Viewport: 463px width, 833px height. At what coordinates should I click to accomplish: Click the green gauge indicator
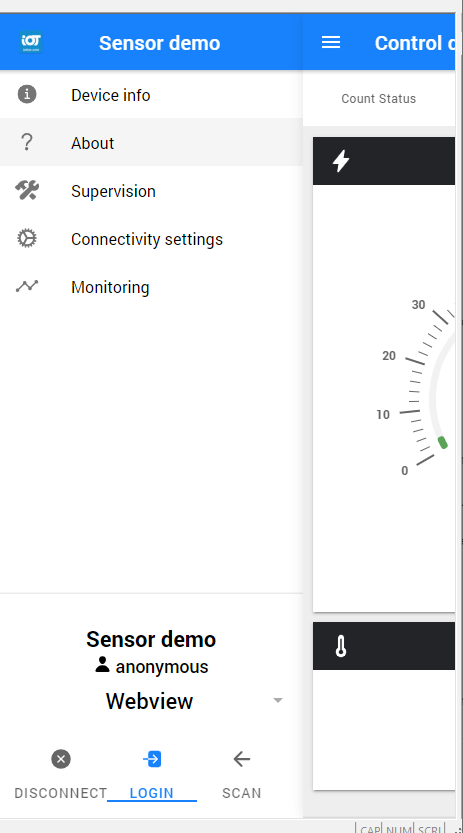click(x=442, y=442)
